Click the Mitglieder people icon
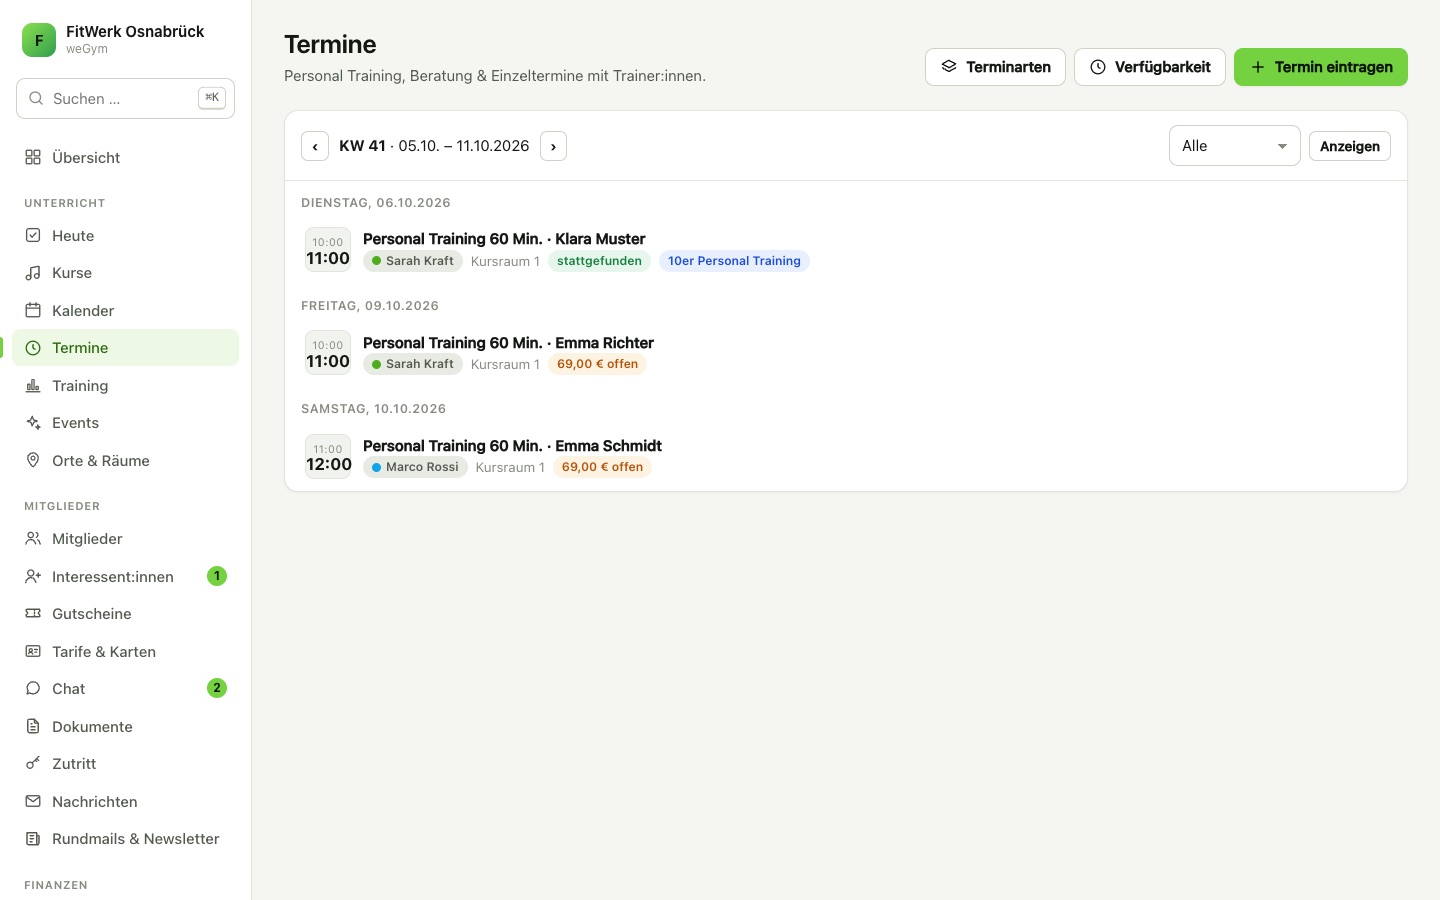The width and height of the screenshot is (1440, 900). (33, 538)
